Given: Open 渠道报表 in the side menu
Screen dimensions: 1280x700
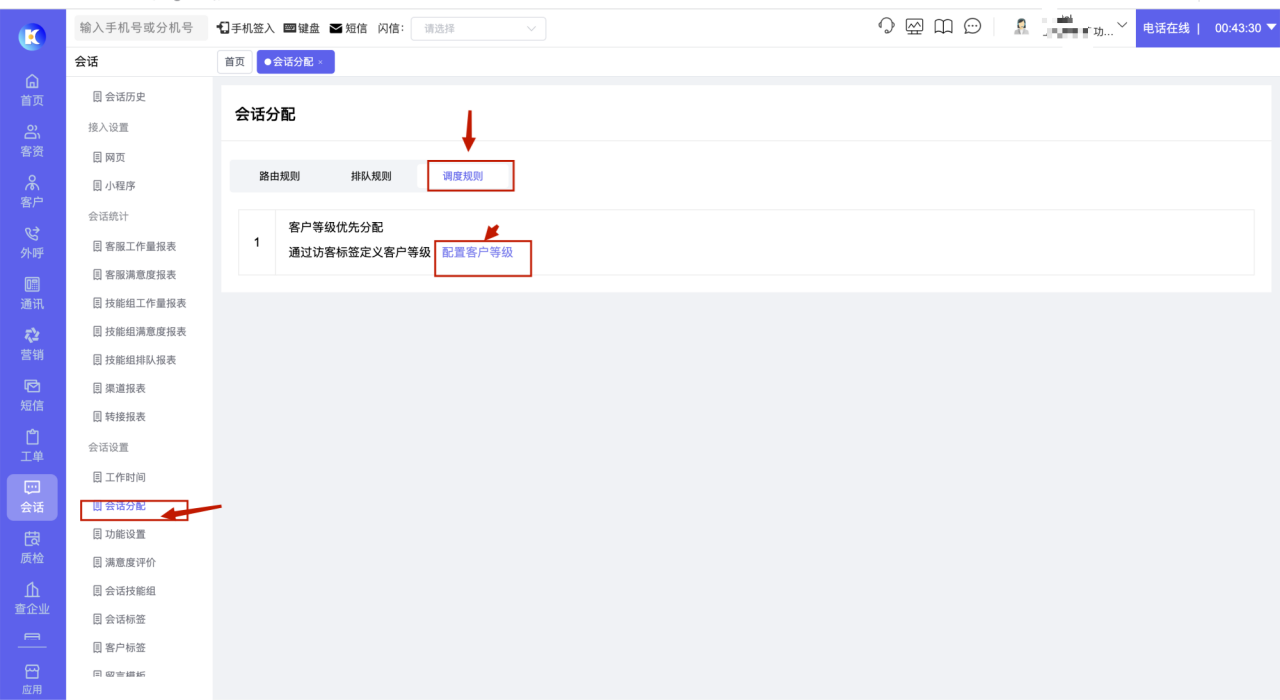Looking at the screenshot, I should coord(119,388).
